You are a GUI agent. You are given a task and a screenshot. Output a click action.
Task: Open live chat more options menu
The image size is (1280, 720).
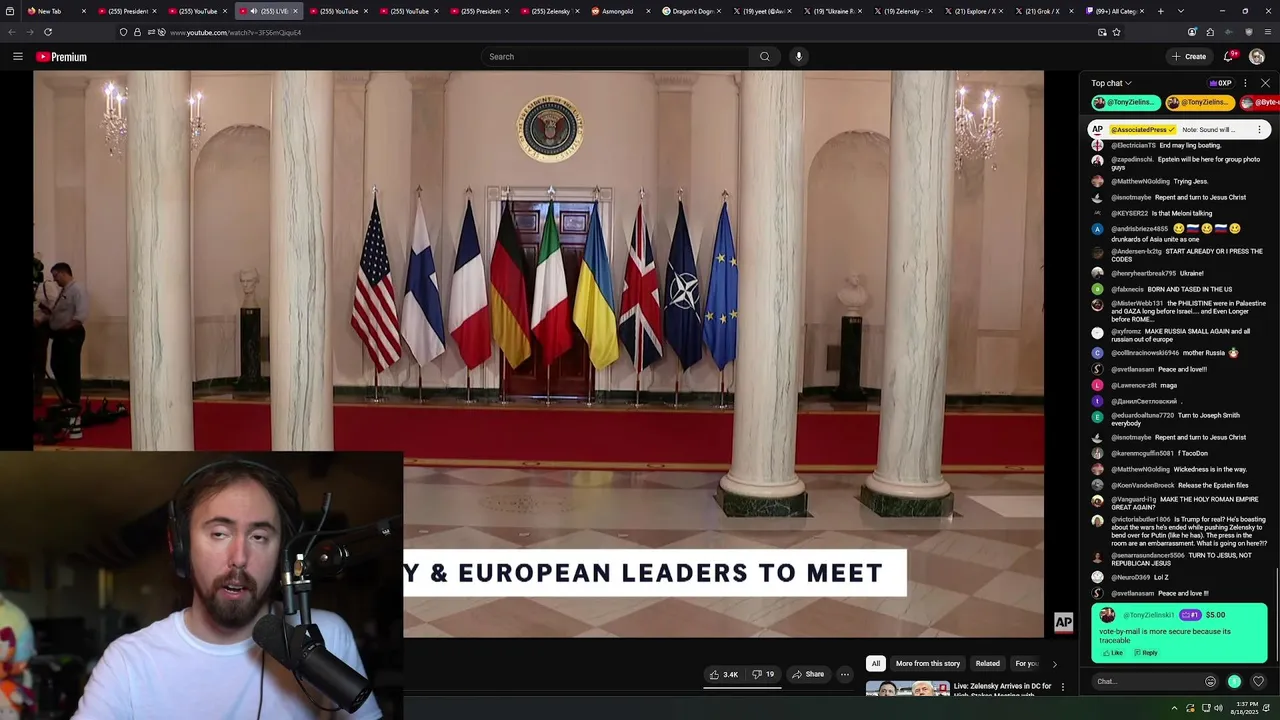(1245, 83)
